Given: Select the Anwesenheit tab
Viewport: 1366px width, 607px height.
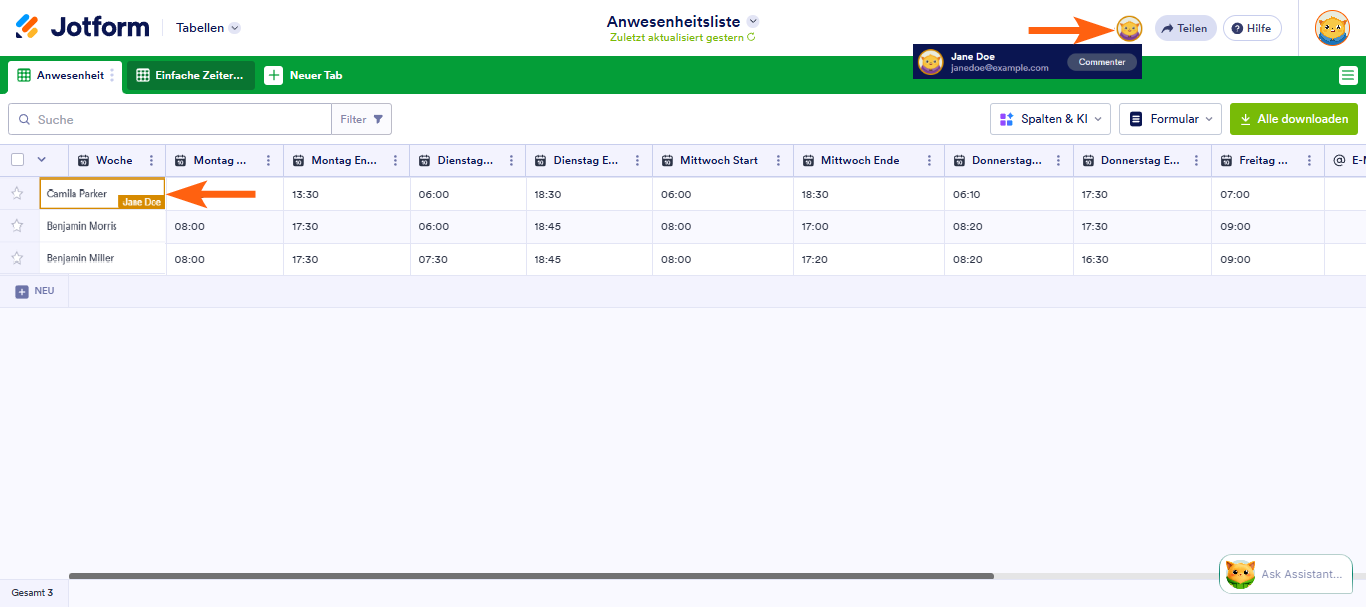Looking at the screenshot, I should click(x=62, y=75).
